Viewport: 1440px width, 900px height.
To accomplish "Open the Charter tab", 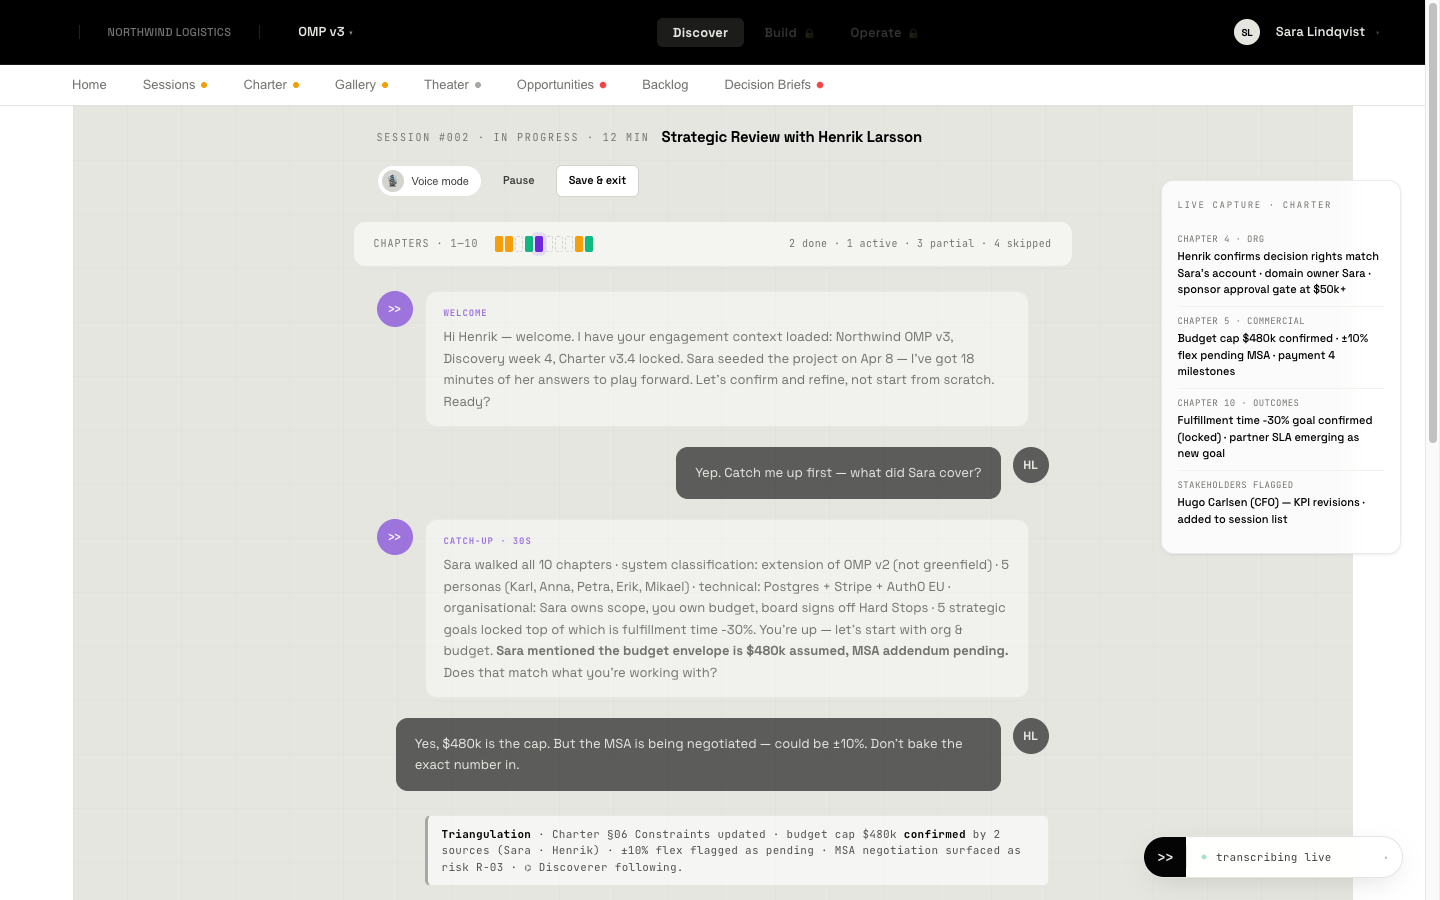I will (x=271, y=85).
